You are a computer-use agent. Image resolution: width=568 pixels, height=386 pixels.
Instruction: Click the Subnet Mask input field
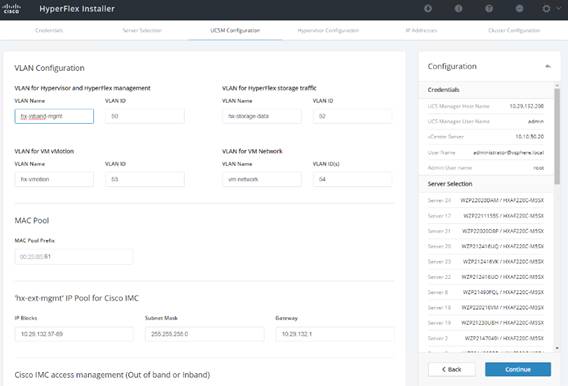point(205,334)
